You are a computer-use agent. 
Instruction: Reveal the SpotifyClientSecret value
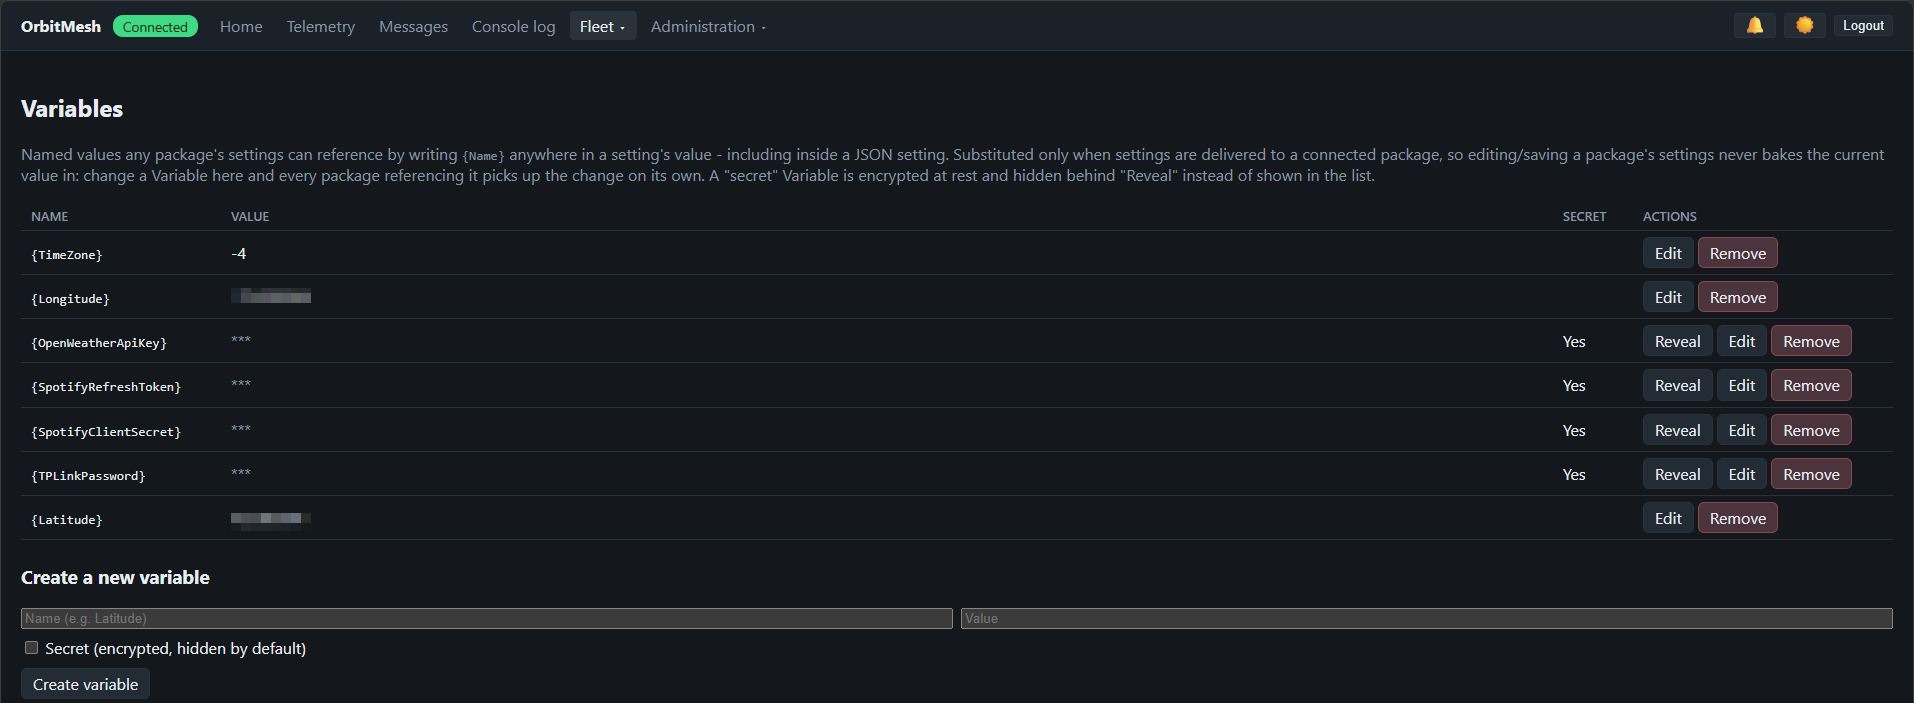click(x=1677, y=430)
